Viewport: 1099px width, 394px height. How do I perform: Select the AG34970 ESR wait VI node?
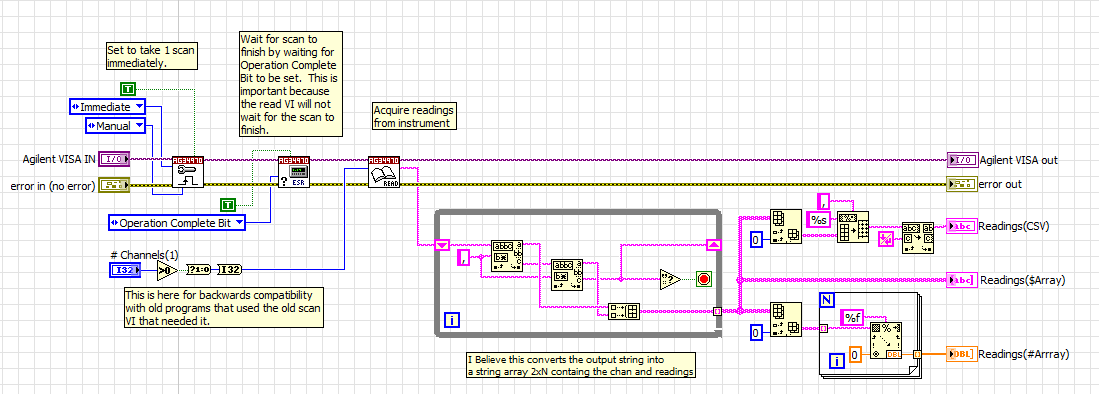tap(293, 172)
